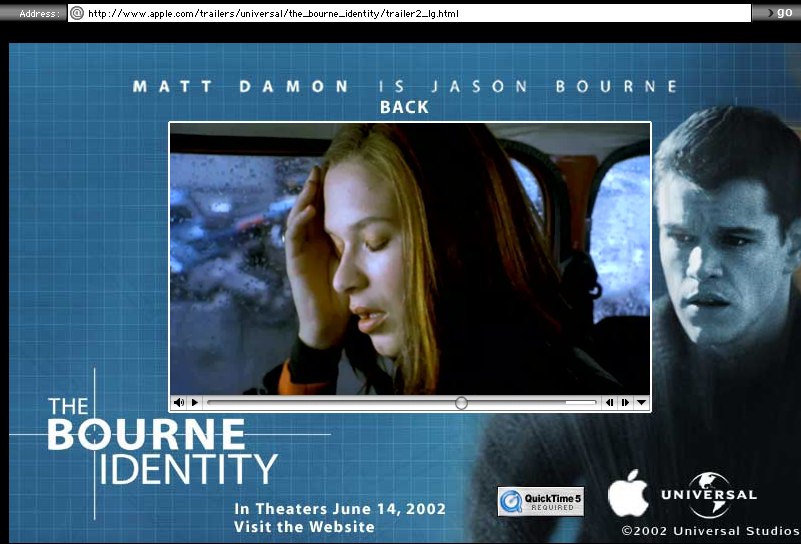Open the Visit the Website link
Viewport: 801px width, 544px height.
click(304, 527)
